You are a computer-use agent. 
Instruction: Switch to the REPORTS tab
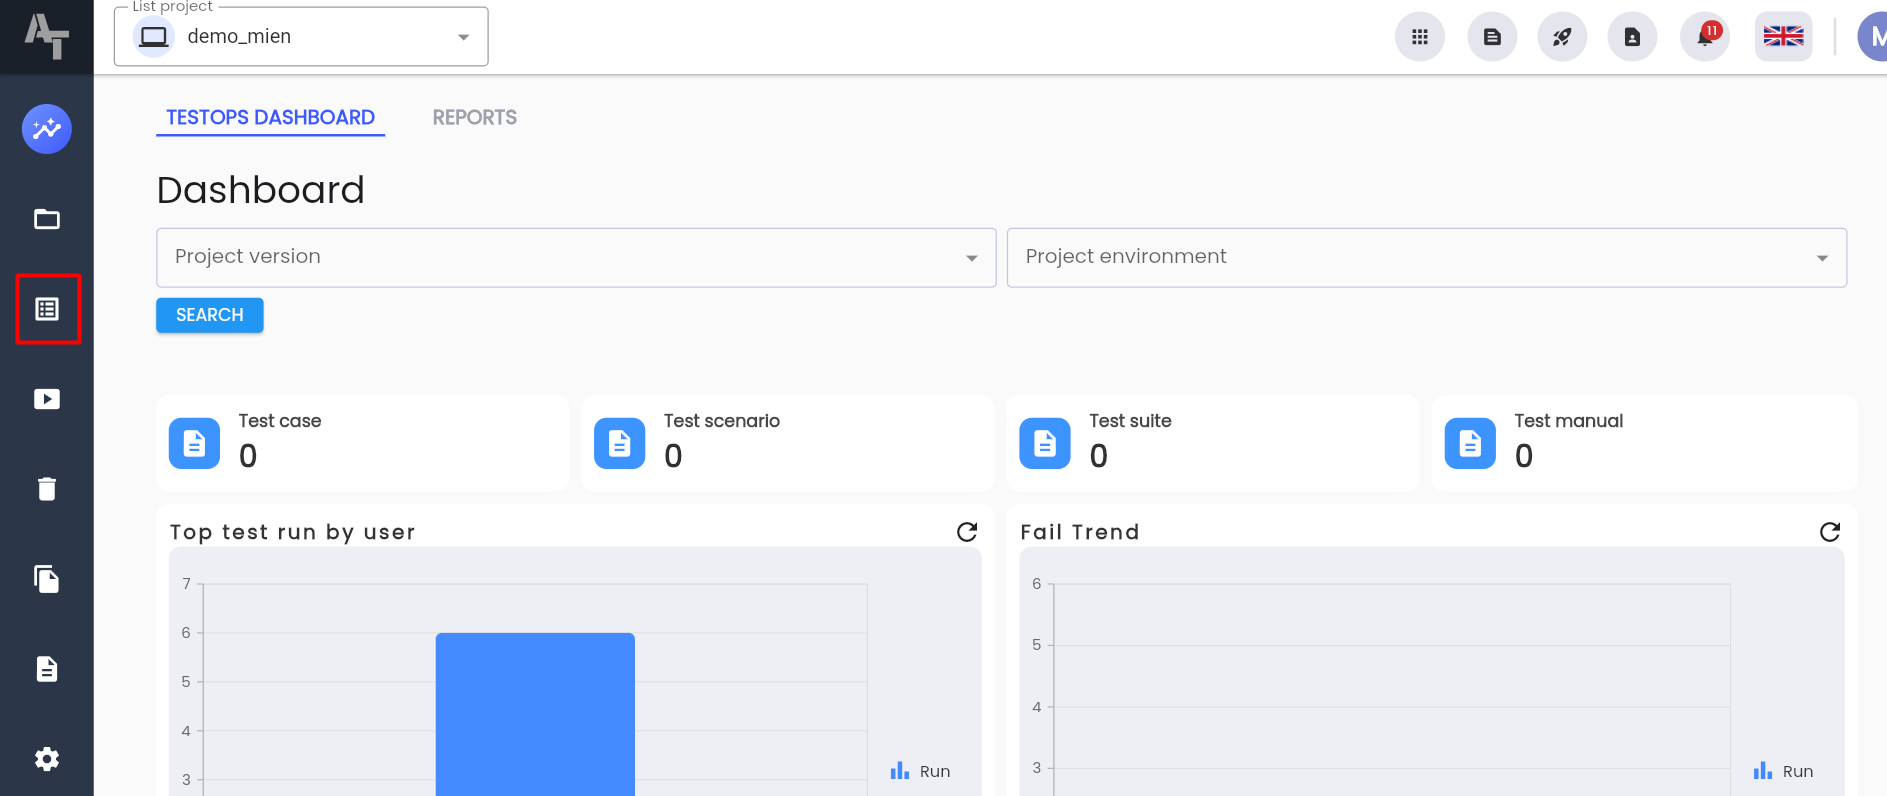[x=475, y=118]
